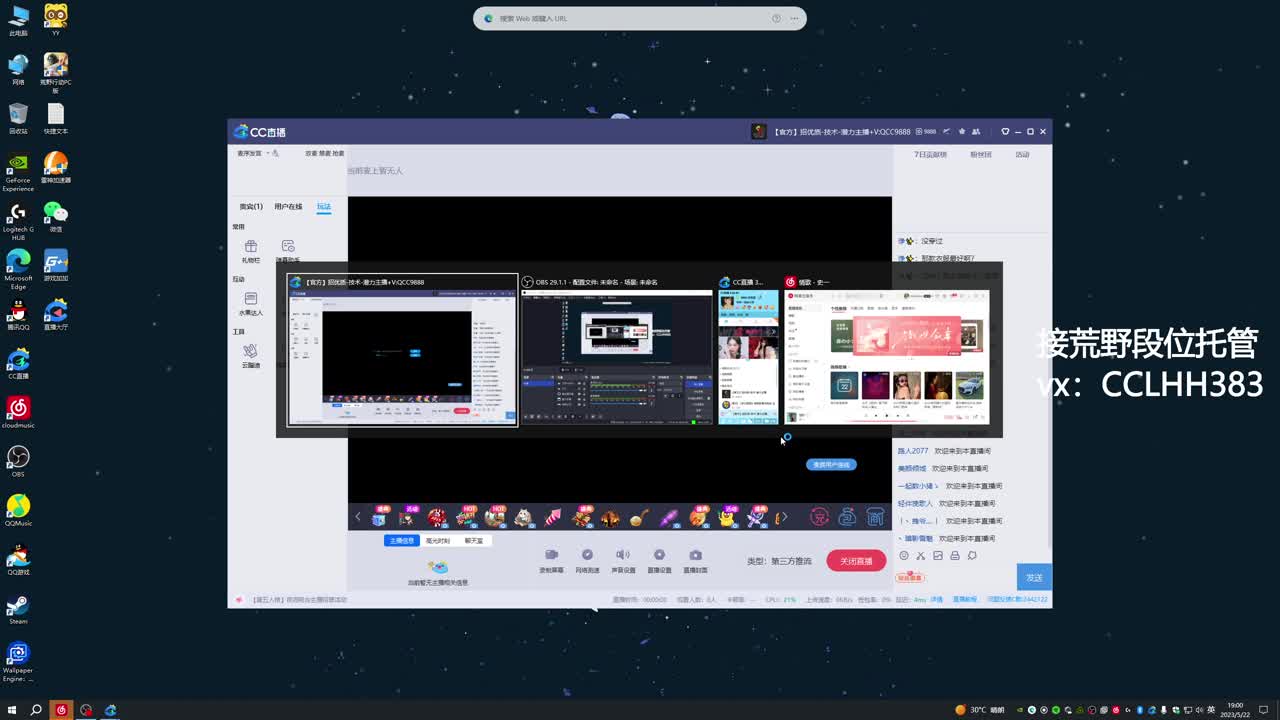1280x720 pixels.
Task: Open the 语音助手 voice assistant
Action: pos(288,247)
